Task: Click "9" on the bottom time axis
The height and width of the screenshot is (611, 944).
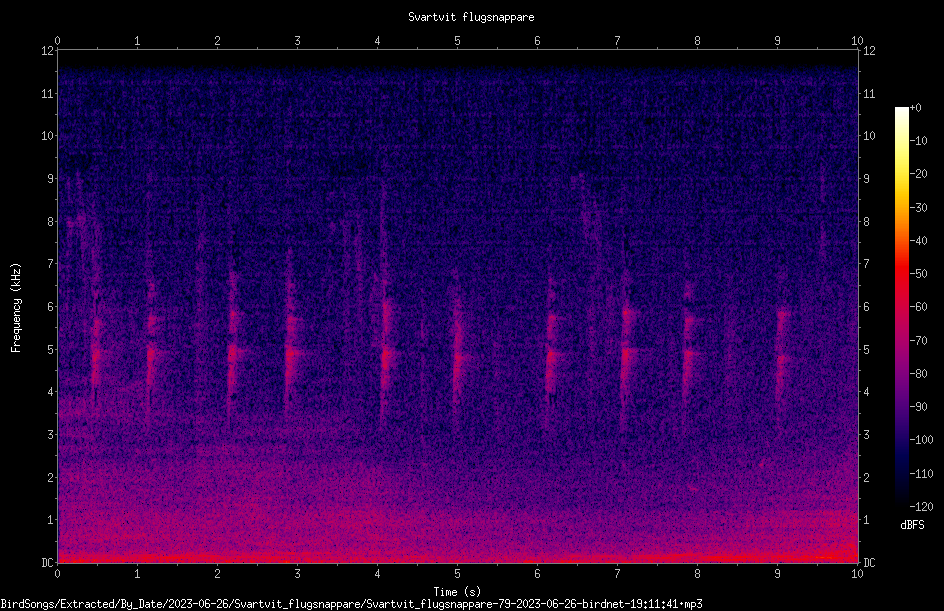Action: pyautogui.click(x=777, y=574)
